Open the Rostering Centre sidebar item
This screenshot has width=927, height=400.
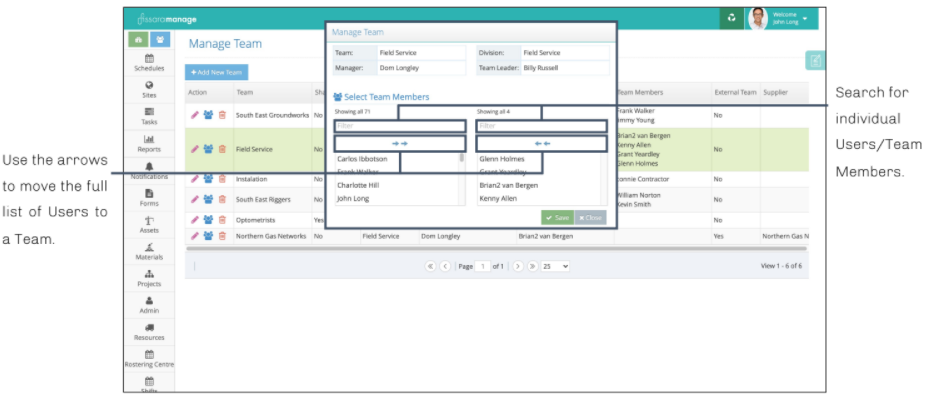tap(149, 359)
